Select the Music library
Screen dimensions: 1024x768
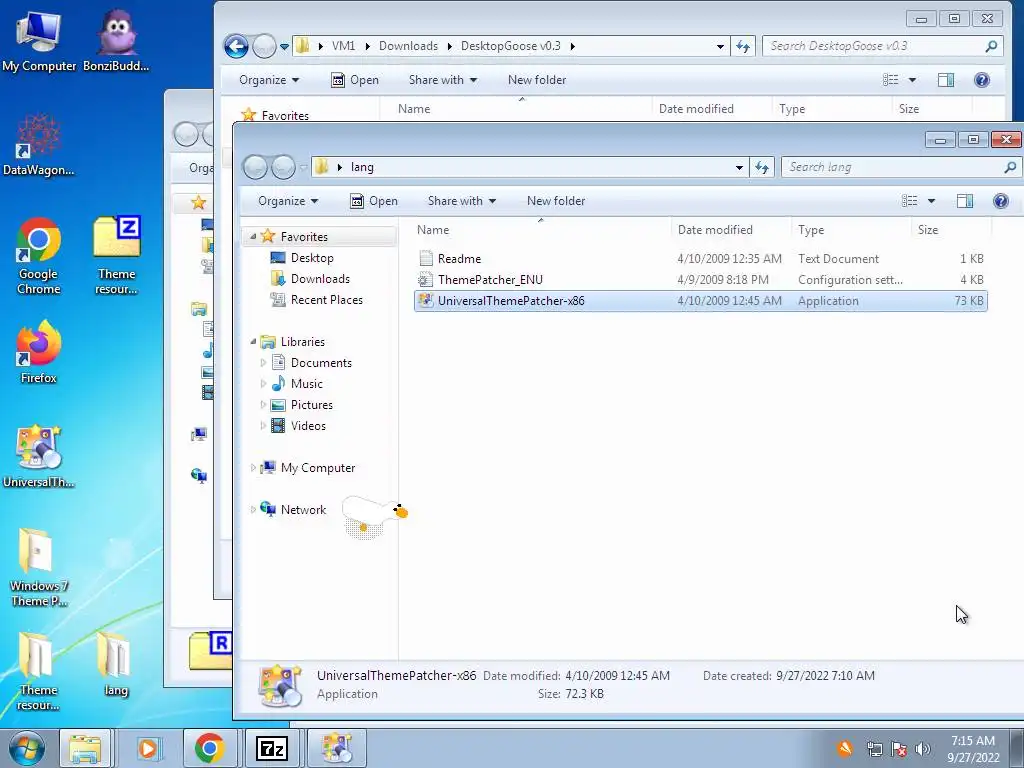pos(297,383)
